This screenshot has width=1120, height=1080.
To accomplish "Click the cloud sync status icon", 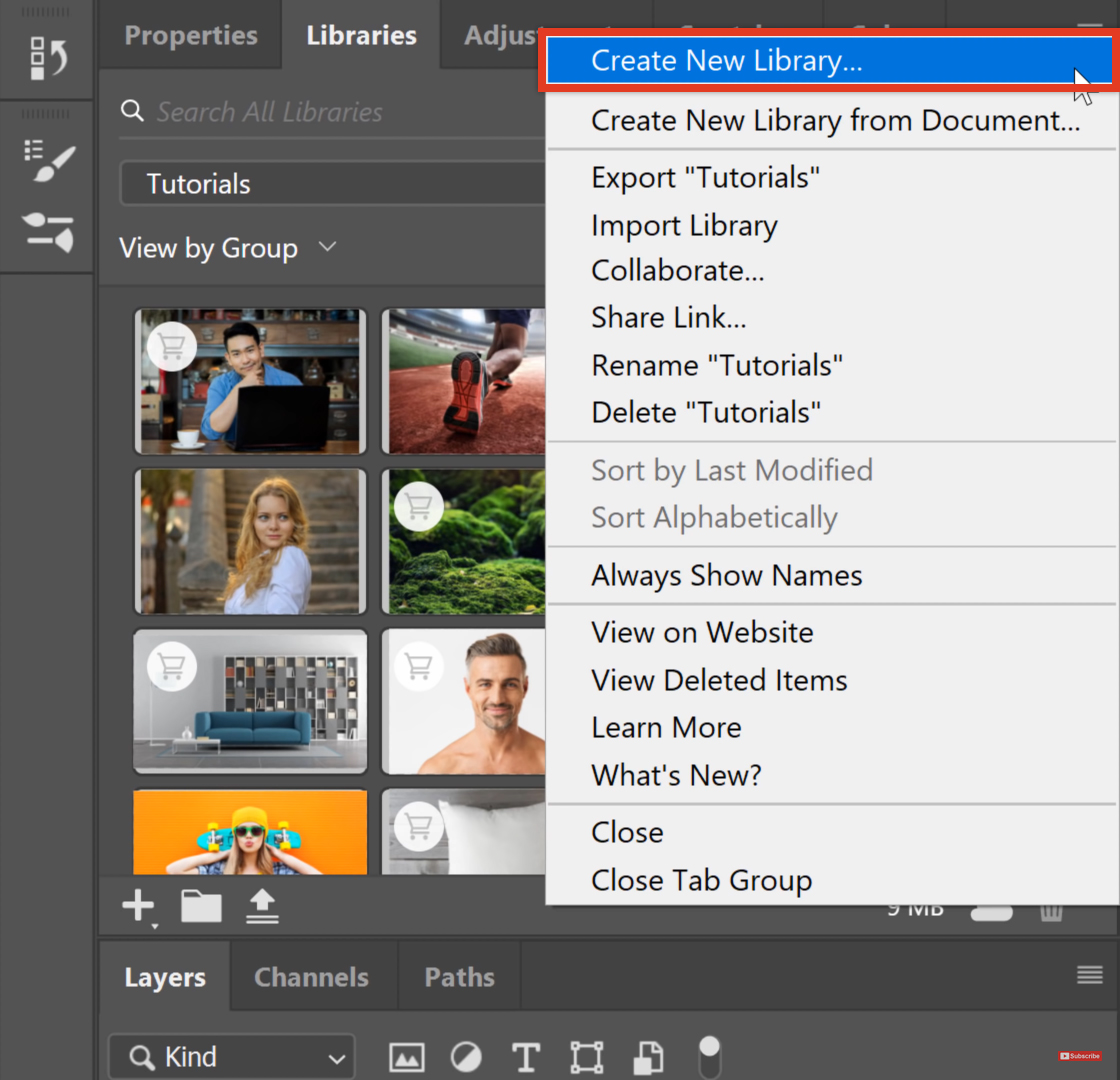I will 991,913.
